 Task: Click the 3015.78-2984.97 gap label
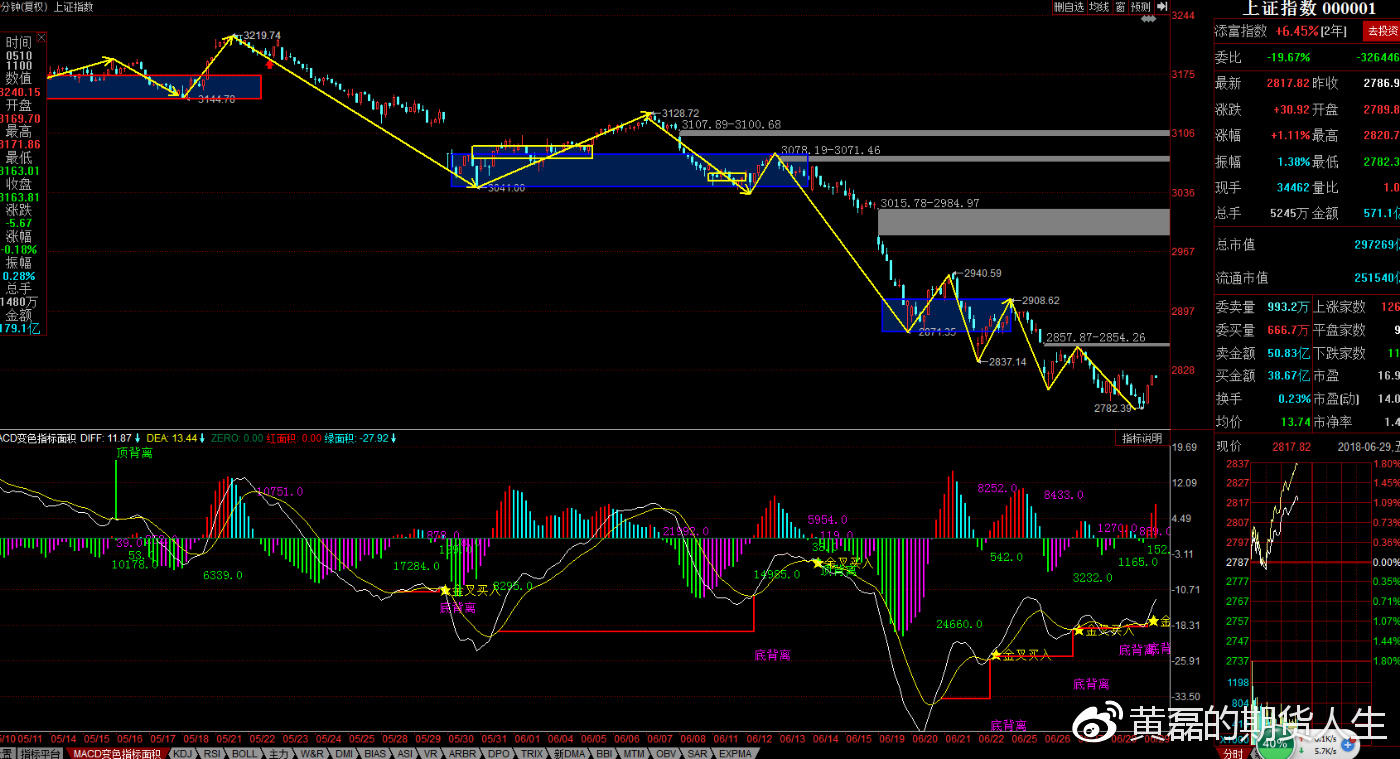[x=930, y=203]
